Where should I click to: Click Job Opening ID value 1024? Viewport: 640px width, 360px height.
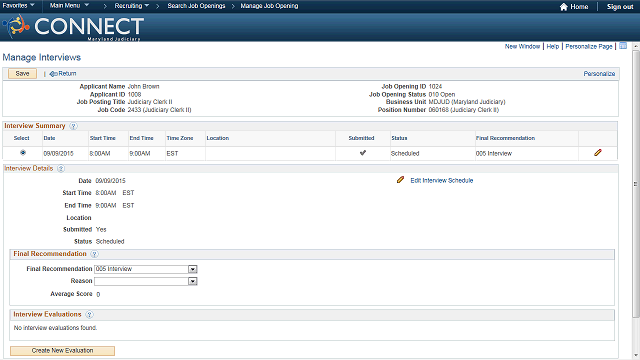point(435,87)
